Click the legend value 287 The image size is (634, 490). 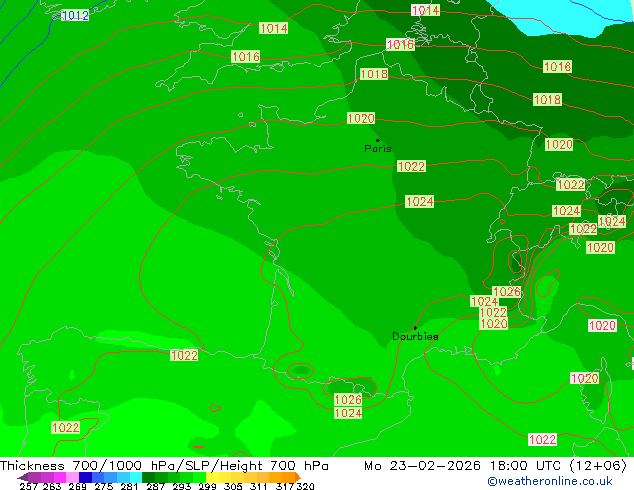pos(155,486)
